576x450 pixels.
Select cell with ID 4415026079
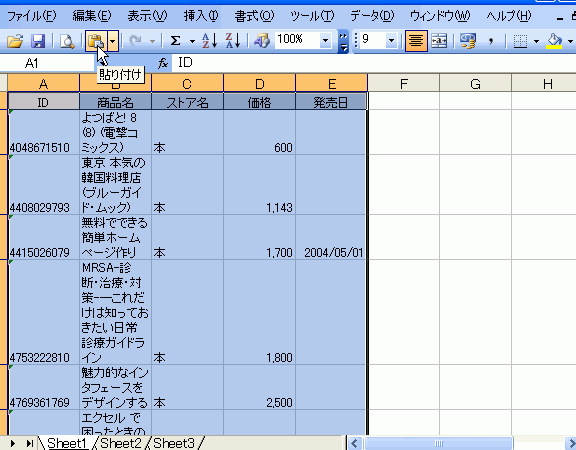tap(43, 237)
